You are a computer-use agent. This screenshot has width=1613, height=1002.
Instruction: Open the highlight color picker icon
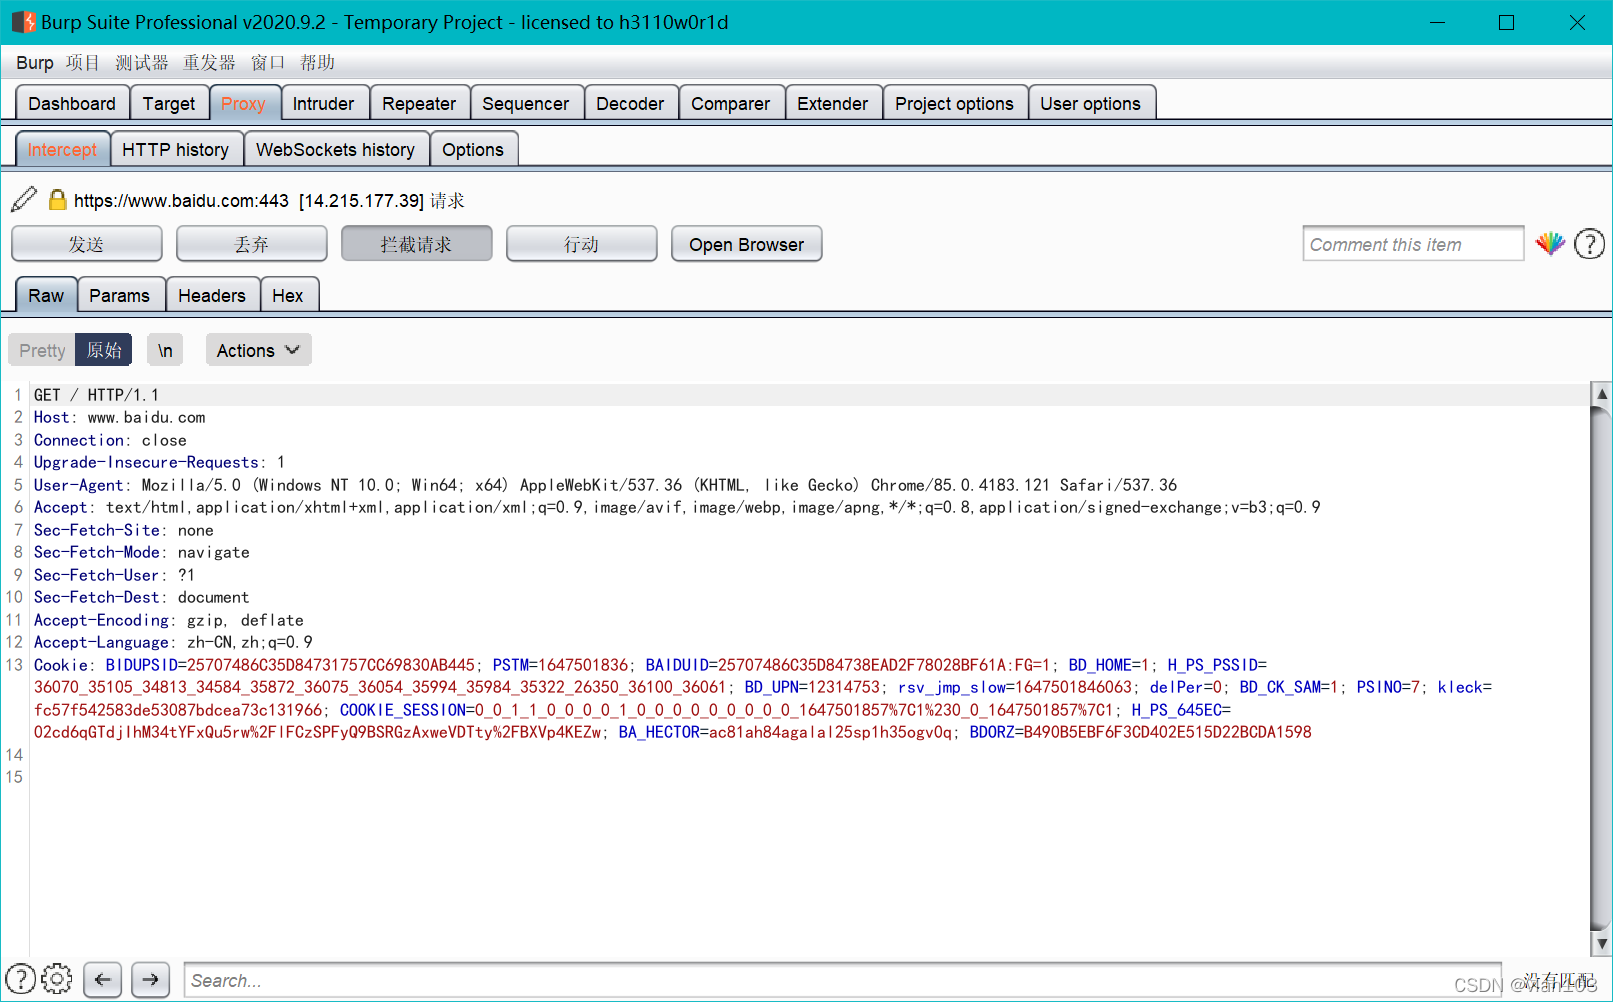tap(1550, 243)
